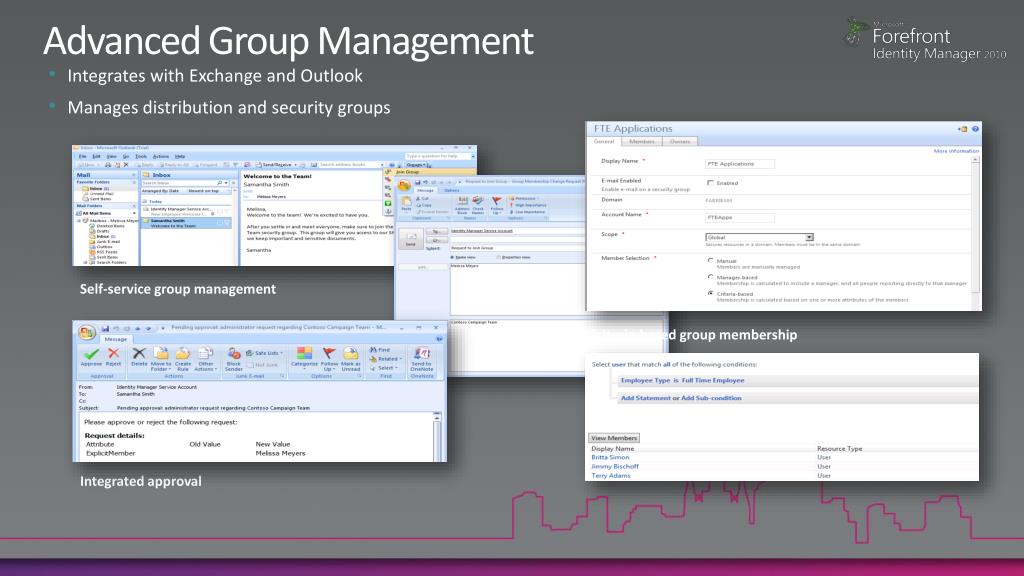Click the Categorize colored squares icon
Viewport: 1024px width, 576px height.
tap(304, 353)
